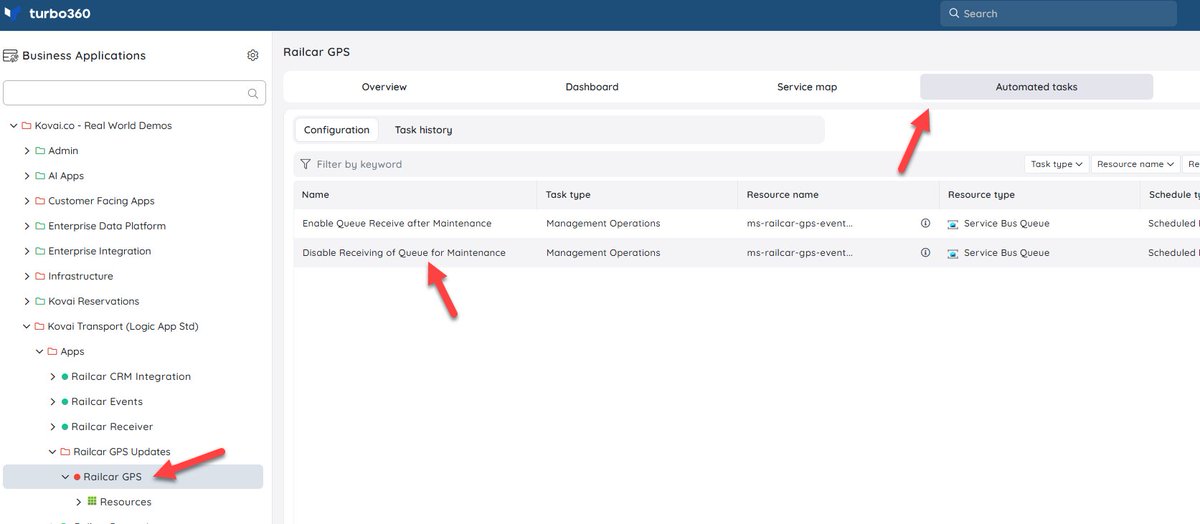1200x524 pixels.
Task: Collapse Kovai Transport (Logic App Std)
Action: point(27,326)
